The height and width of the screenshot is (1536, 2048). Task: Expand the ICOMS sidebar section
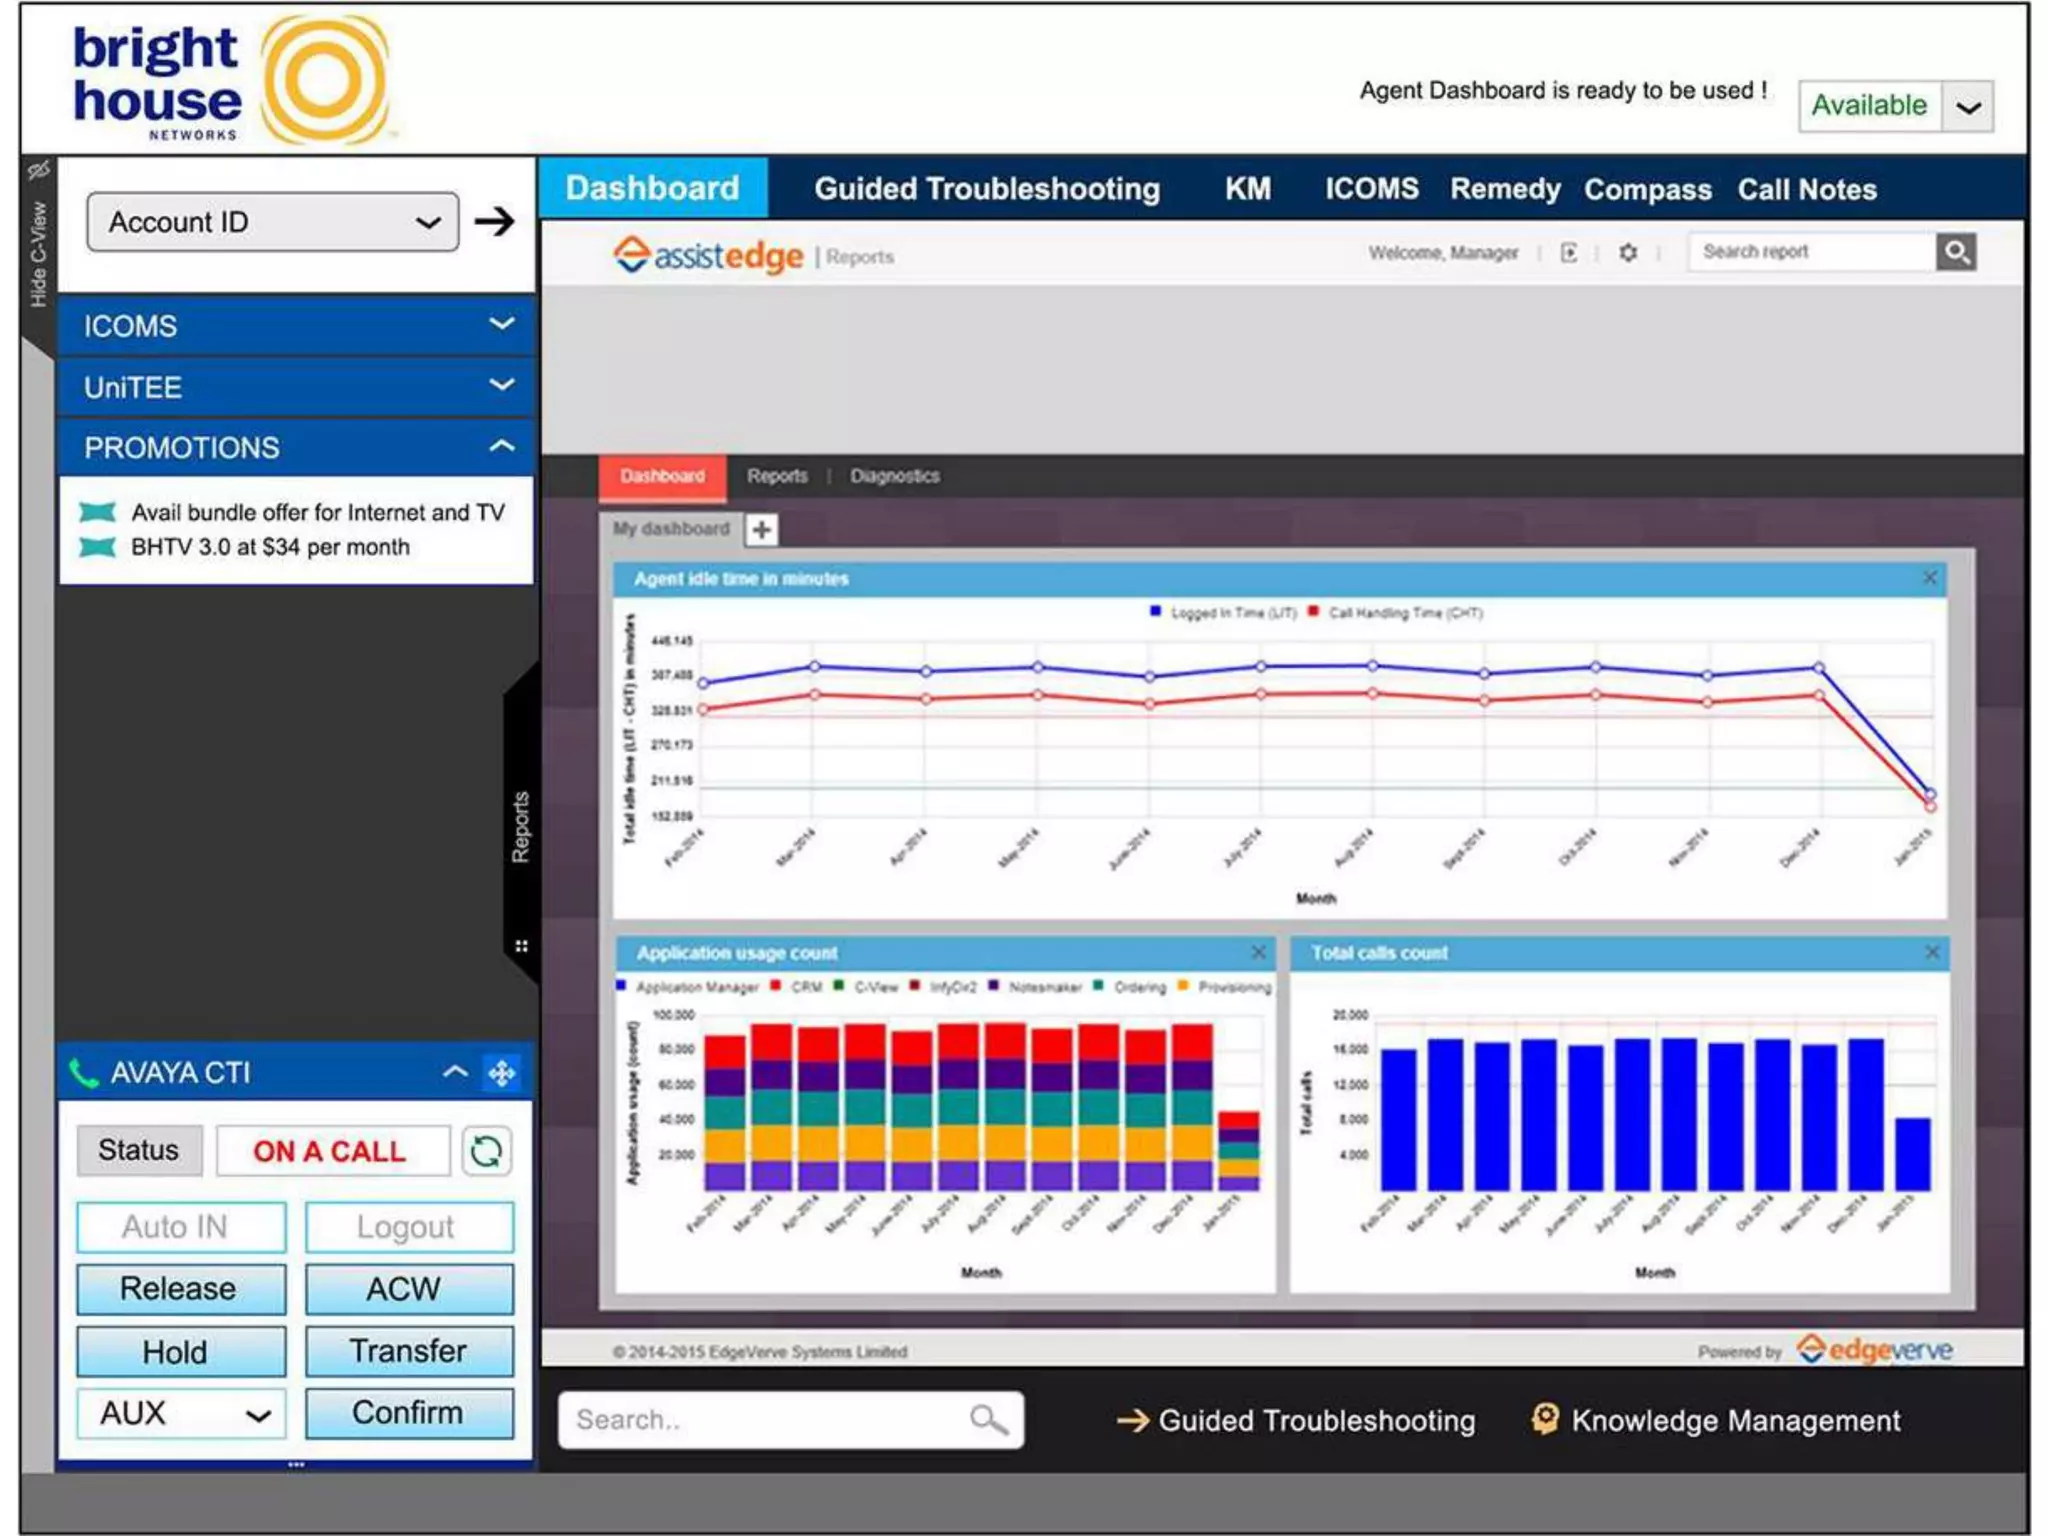coord(296,325)
